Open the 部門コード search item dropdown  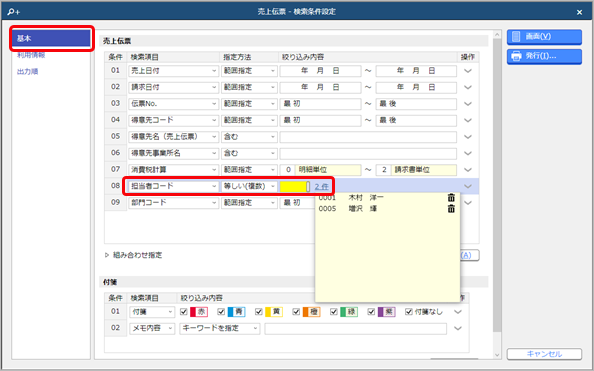click(x=173, y=203)
